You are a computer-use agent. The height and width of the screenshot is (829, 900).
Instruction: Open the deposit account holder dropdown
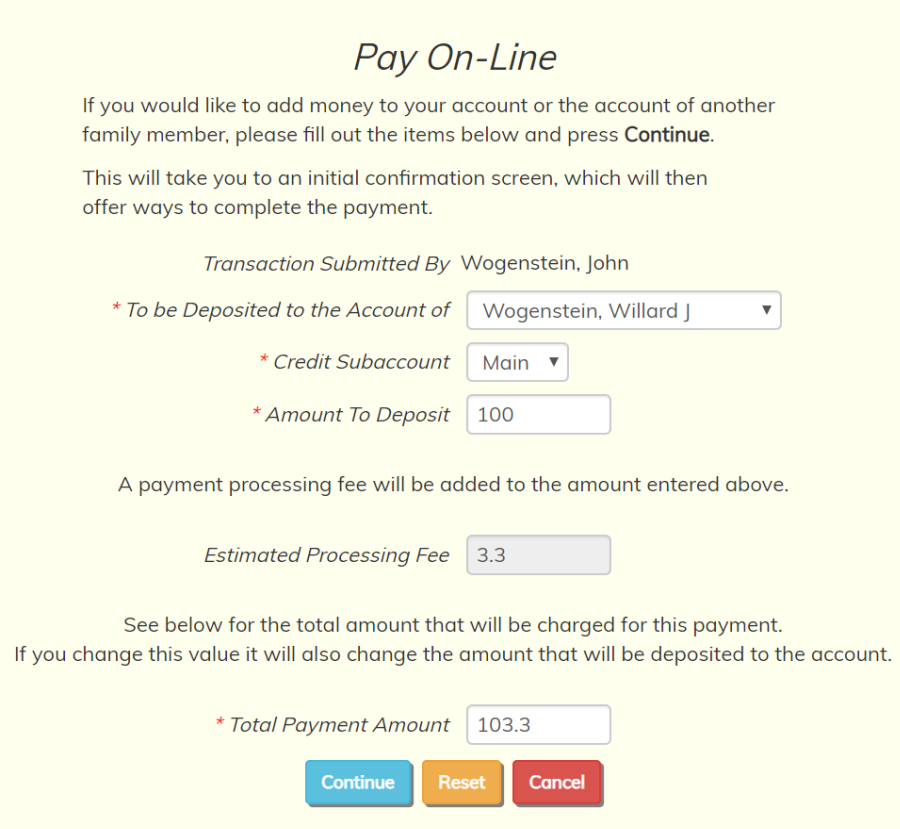coord(623,310)
